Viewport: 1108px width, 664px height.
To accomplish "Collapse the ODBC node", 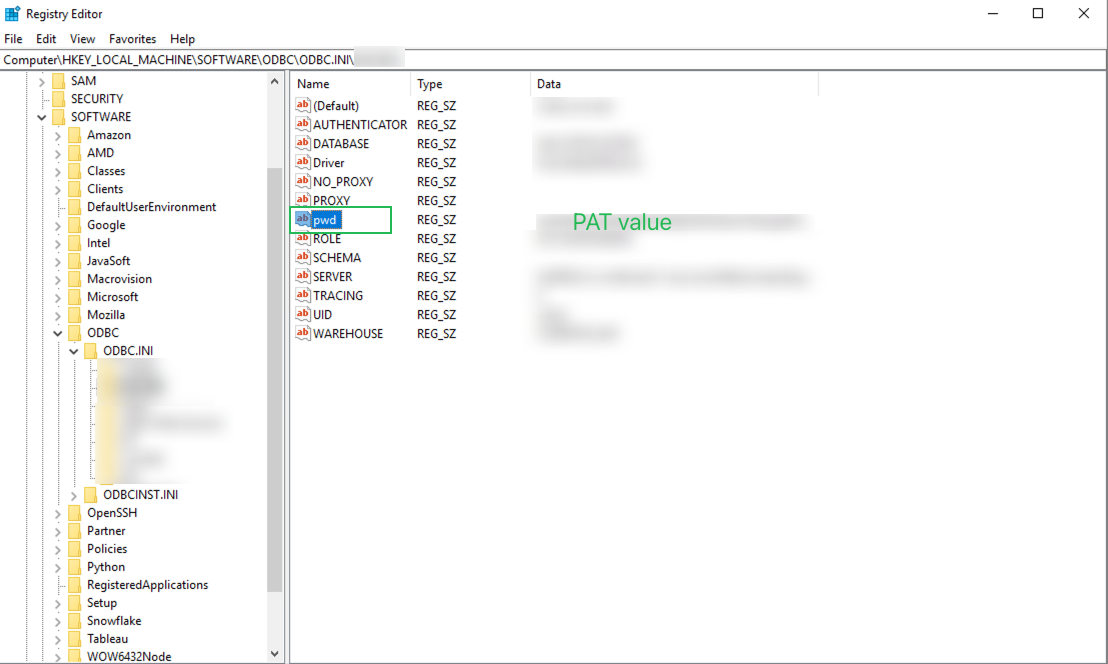I will click(x=57, y=332).
